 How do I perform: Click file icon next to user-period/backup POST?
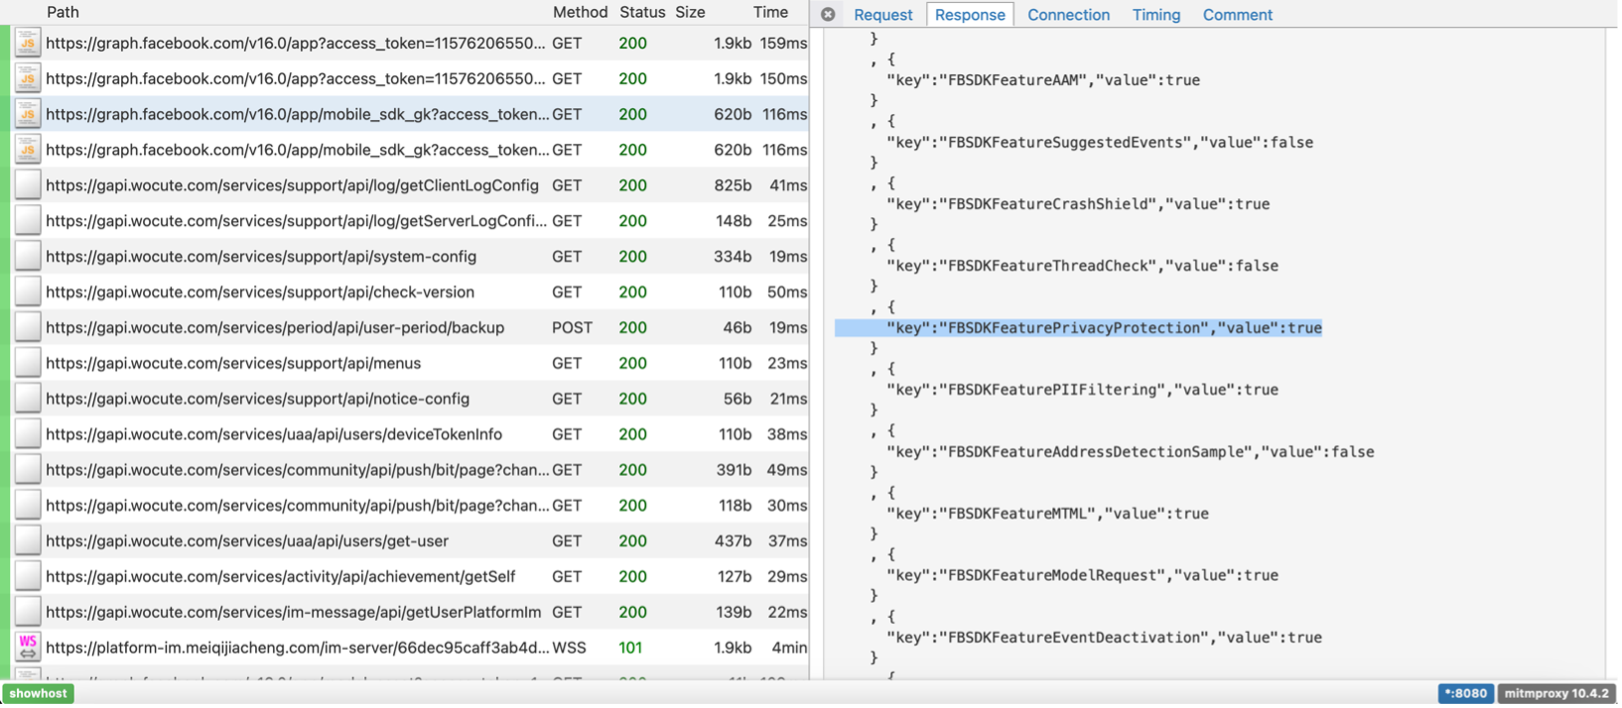[28, 327]
